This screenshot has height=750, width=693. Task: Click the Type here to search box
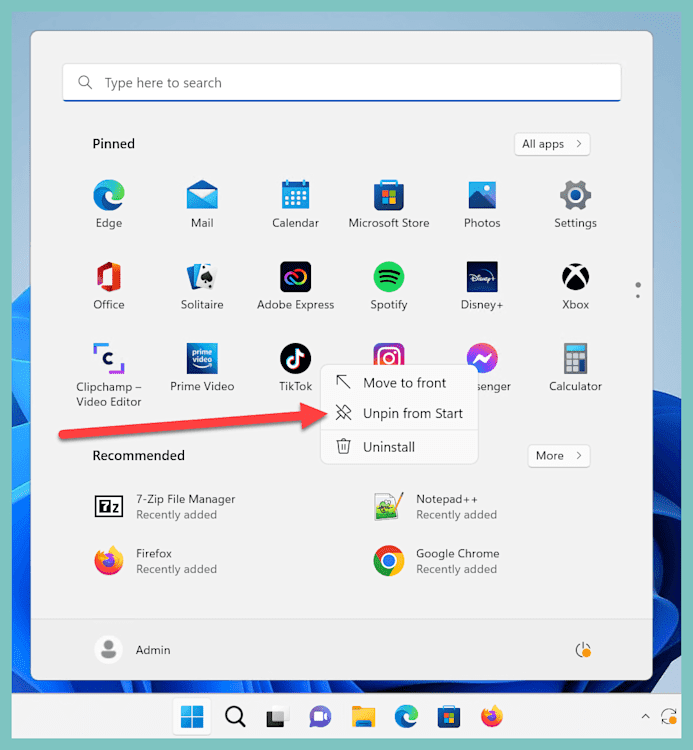tap(341, 83)
